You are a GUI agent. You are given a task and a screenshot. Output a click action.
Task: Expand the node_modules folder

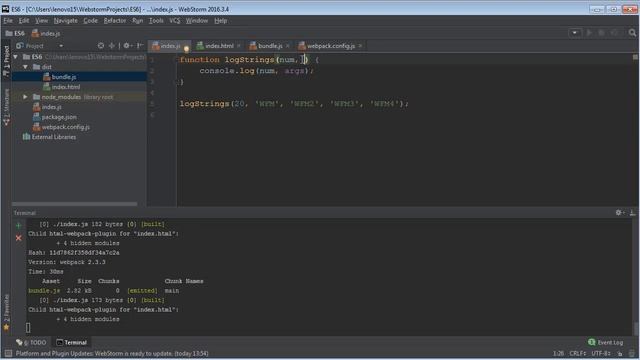coord(25,97)
